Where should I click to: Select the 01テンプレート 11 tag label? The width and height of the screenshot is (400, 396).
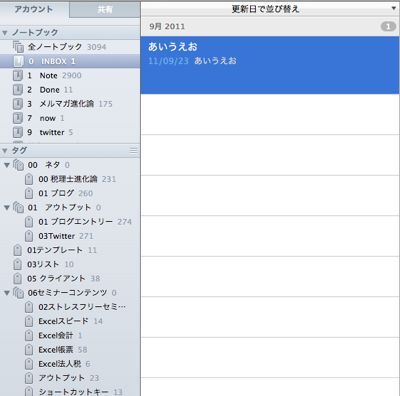[62, 250]
